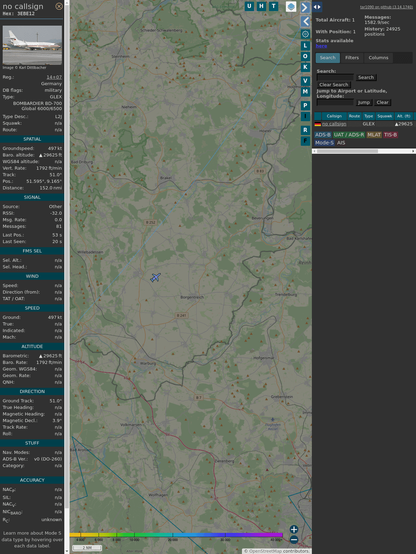Click the ADS-B source legend label
Viewport: 416px width, 554px height.
point(323,135)
